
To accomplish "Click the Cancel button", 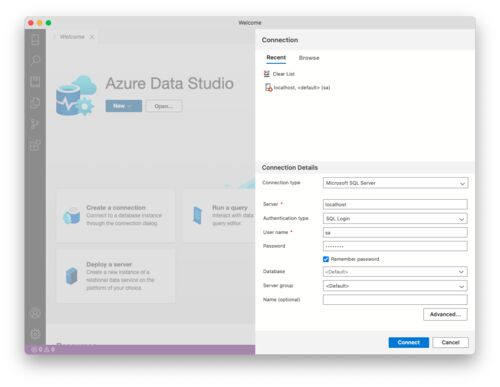I will [450, 342].
